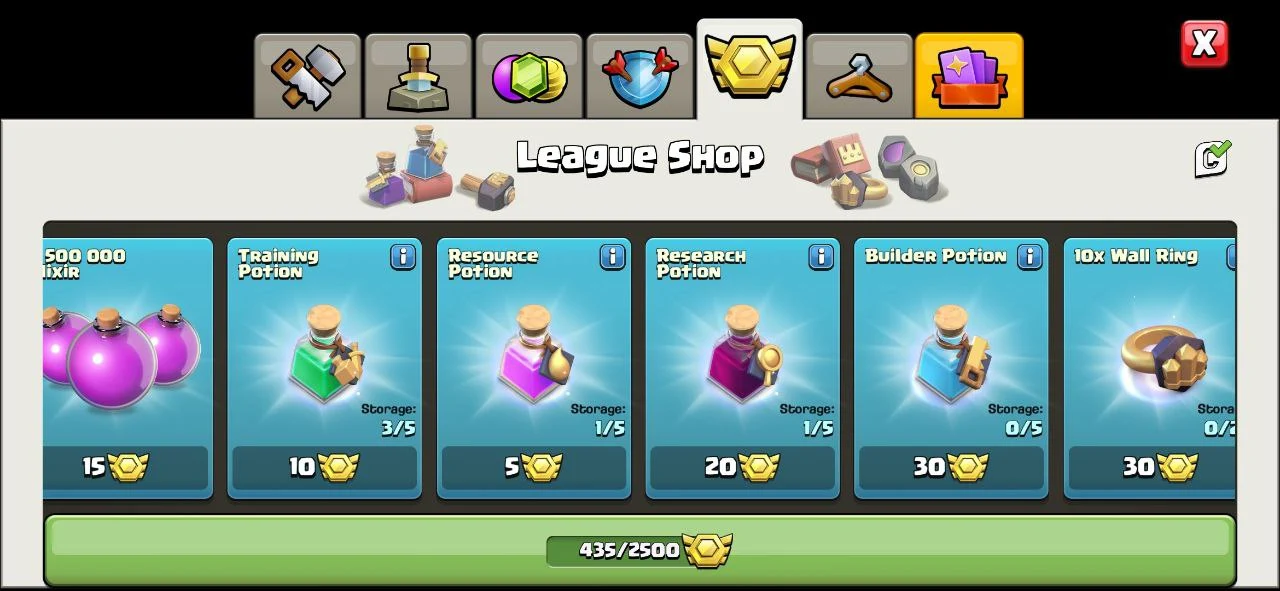Image resolution: width=1280 pixels, height=591 pixels.
Task: Show info for Research Potion
Action: point(821,257)
